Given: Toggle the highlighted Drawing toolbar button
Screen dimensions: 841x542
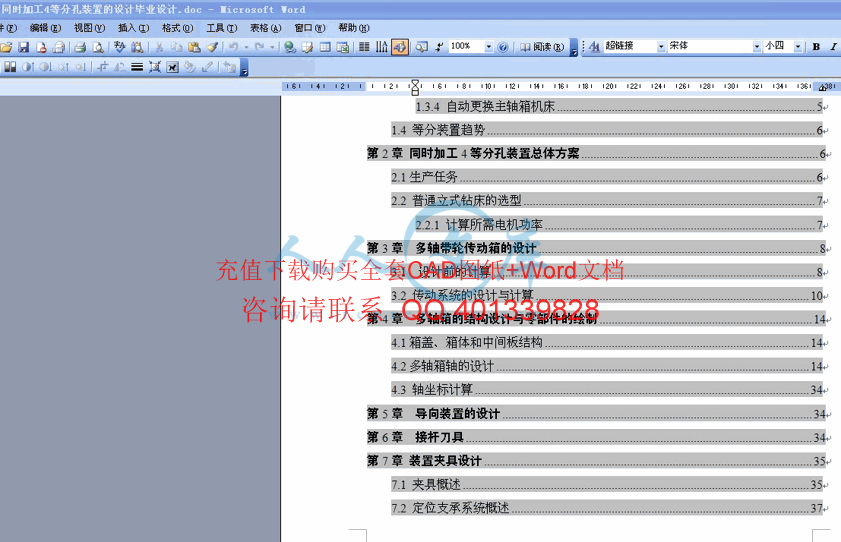Looking at the screenshot, I should tap(400, 47).
